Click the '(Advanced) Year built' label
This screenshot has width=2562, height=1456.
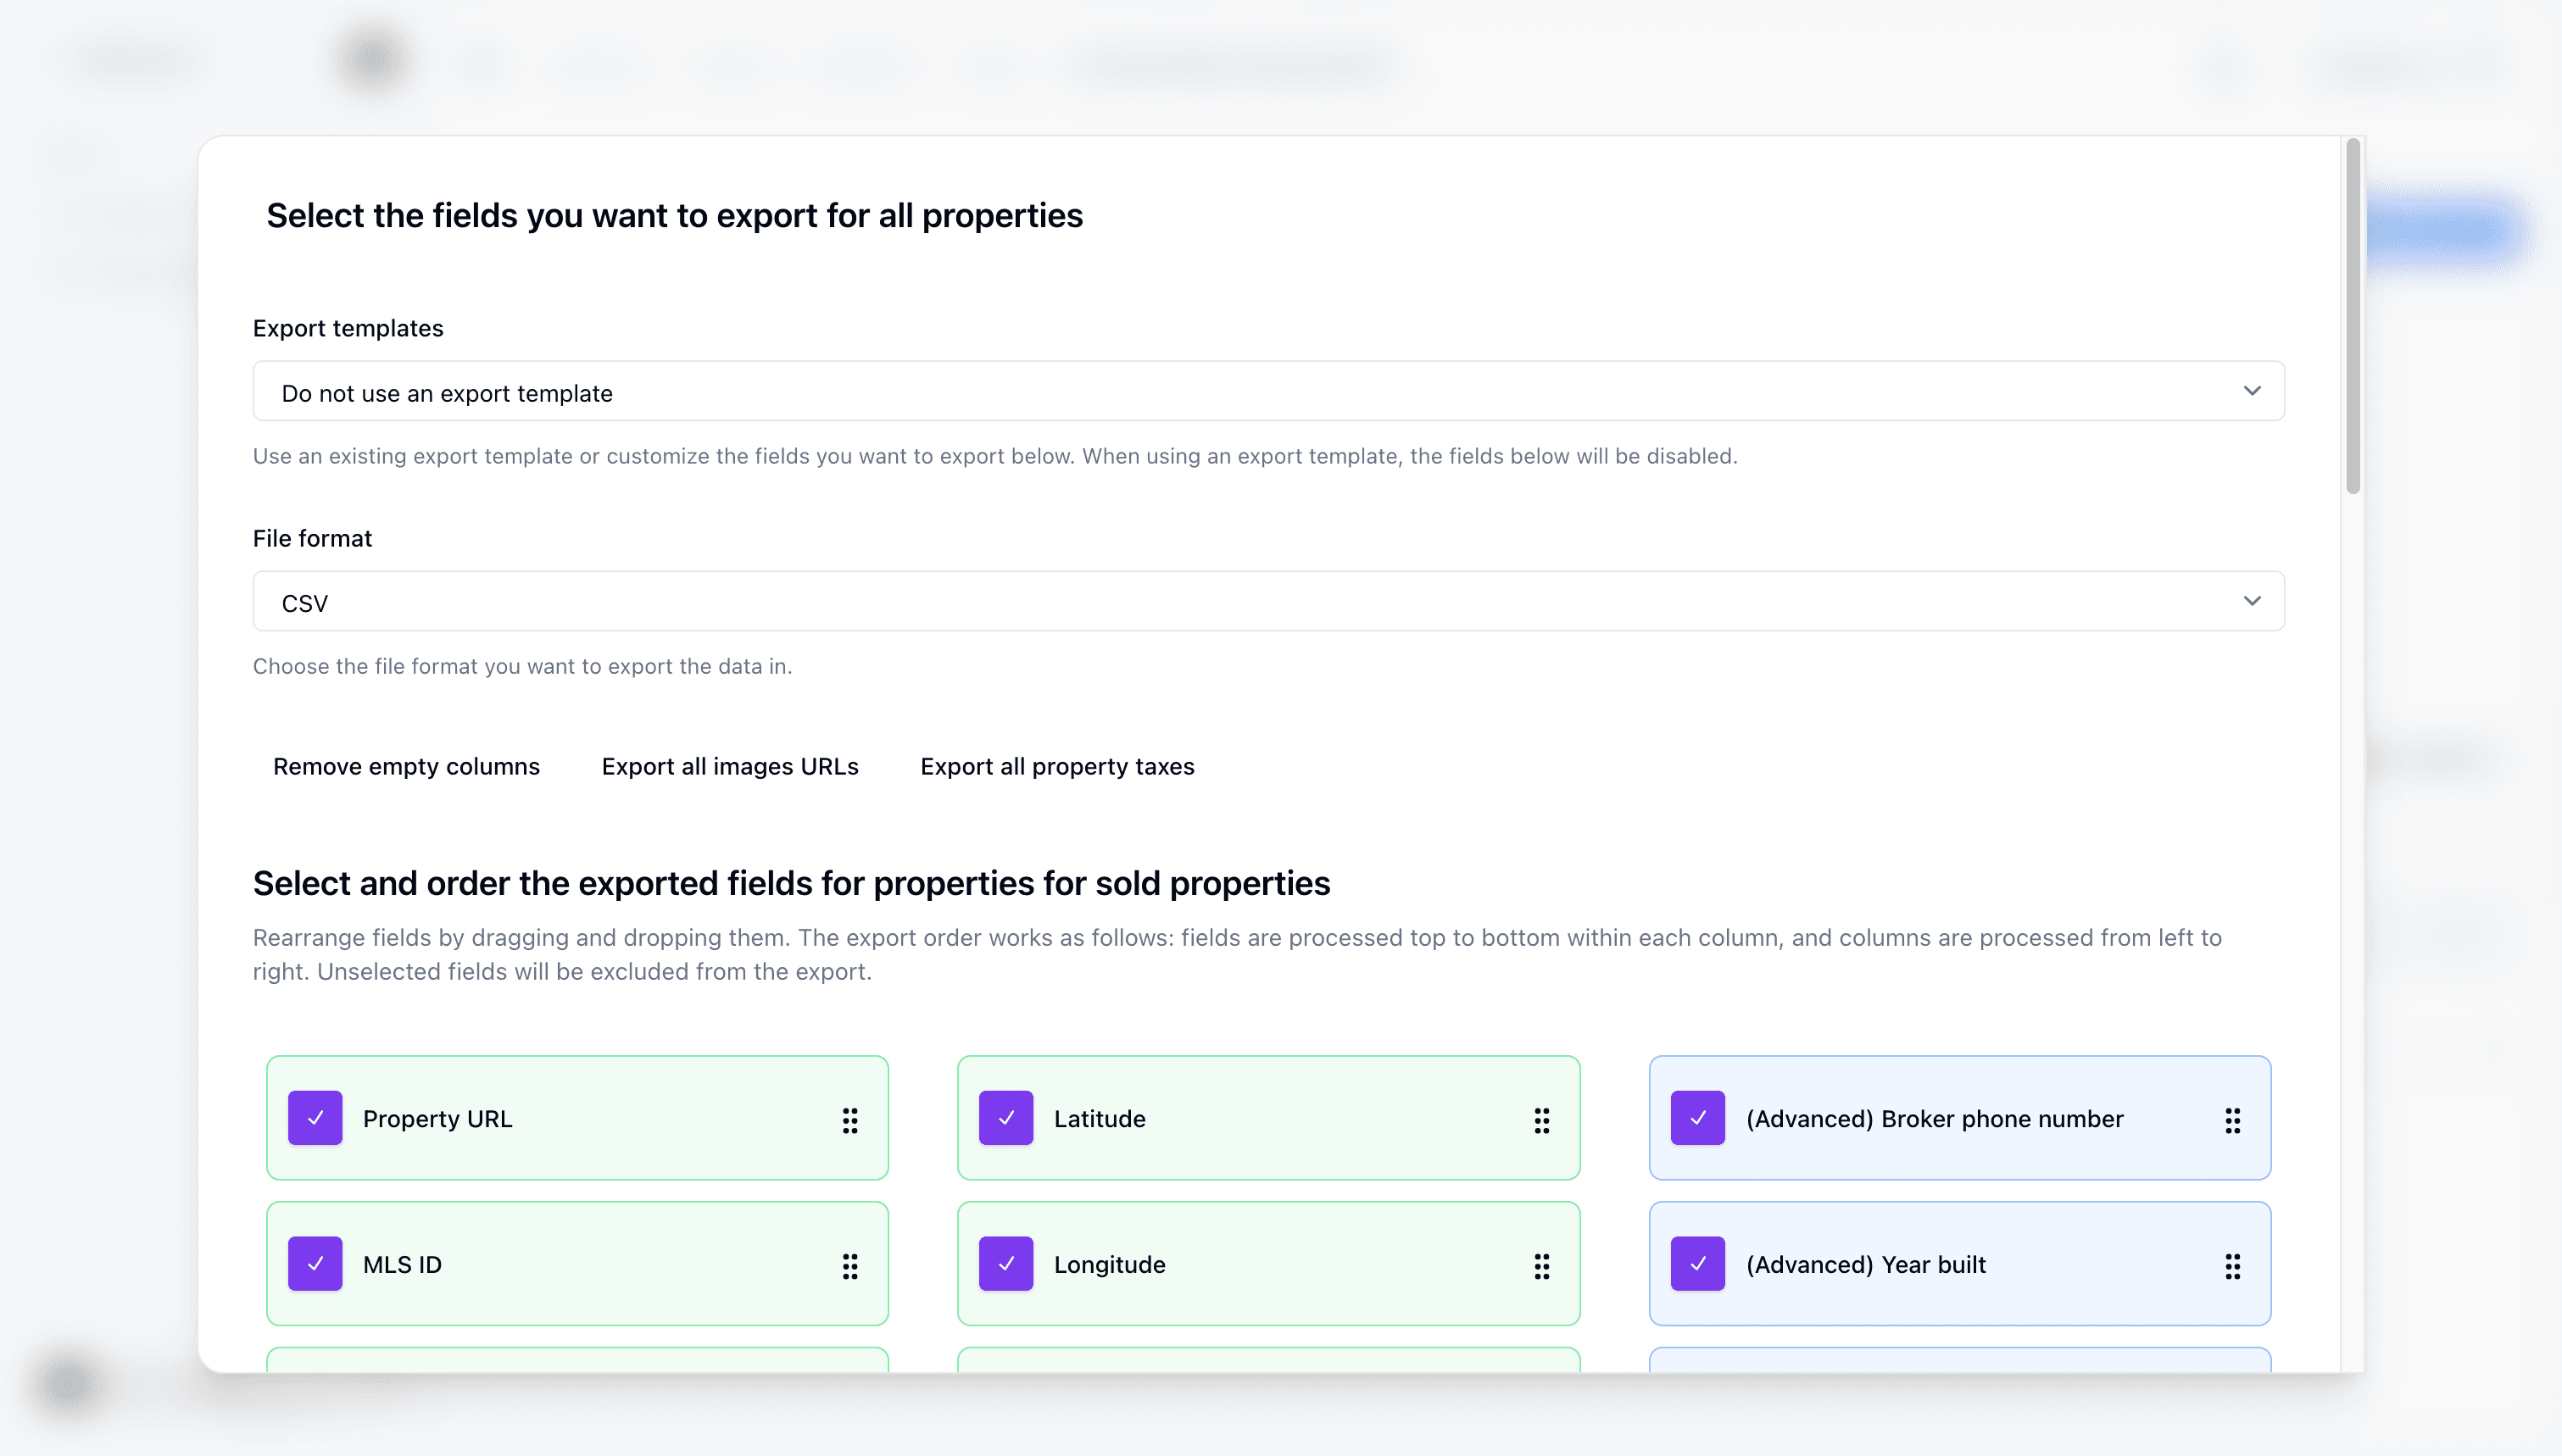click(x=1865, y=1265)
